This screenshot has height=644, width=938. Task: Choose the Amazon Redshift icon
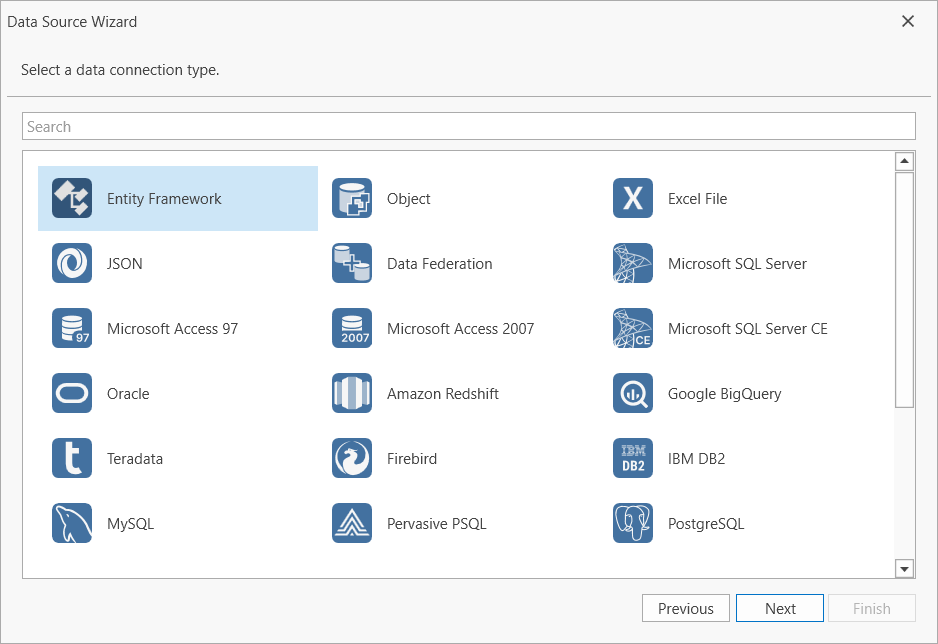(352, 393)
